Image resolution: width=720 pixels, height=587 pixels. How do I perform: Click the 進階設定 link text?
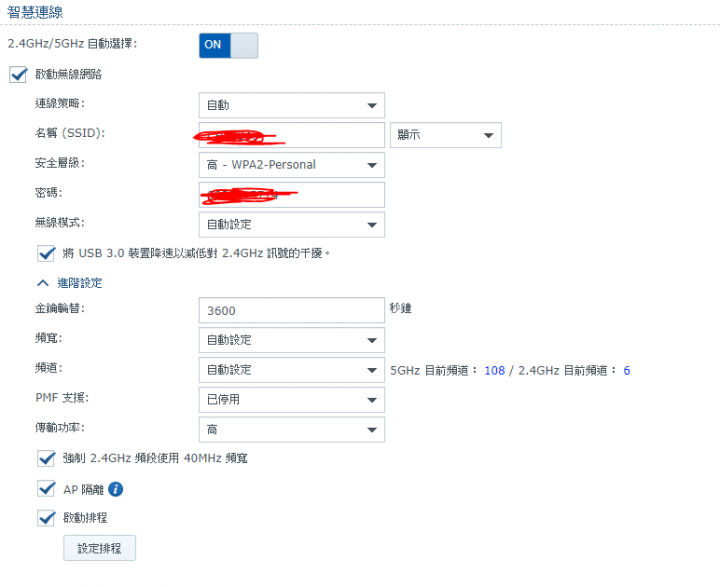(79, 283)
